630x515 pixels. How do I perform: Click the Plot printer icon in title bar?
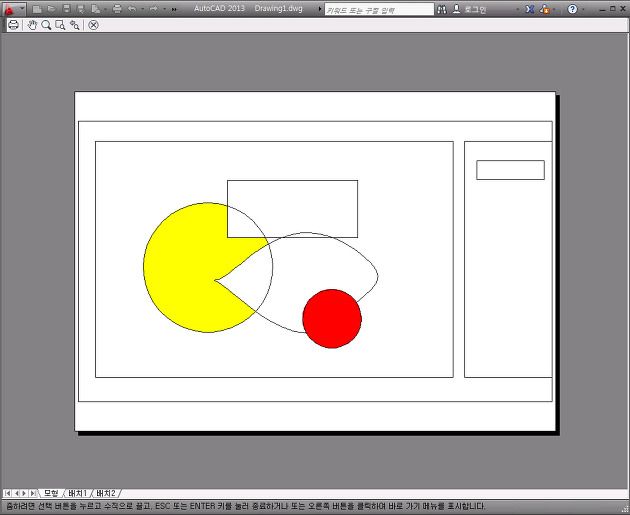[x=117, y=8]
